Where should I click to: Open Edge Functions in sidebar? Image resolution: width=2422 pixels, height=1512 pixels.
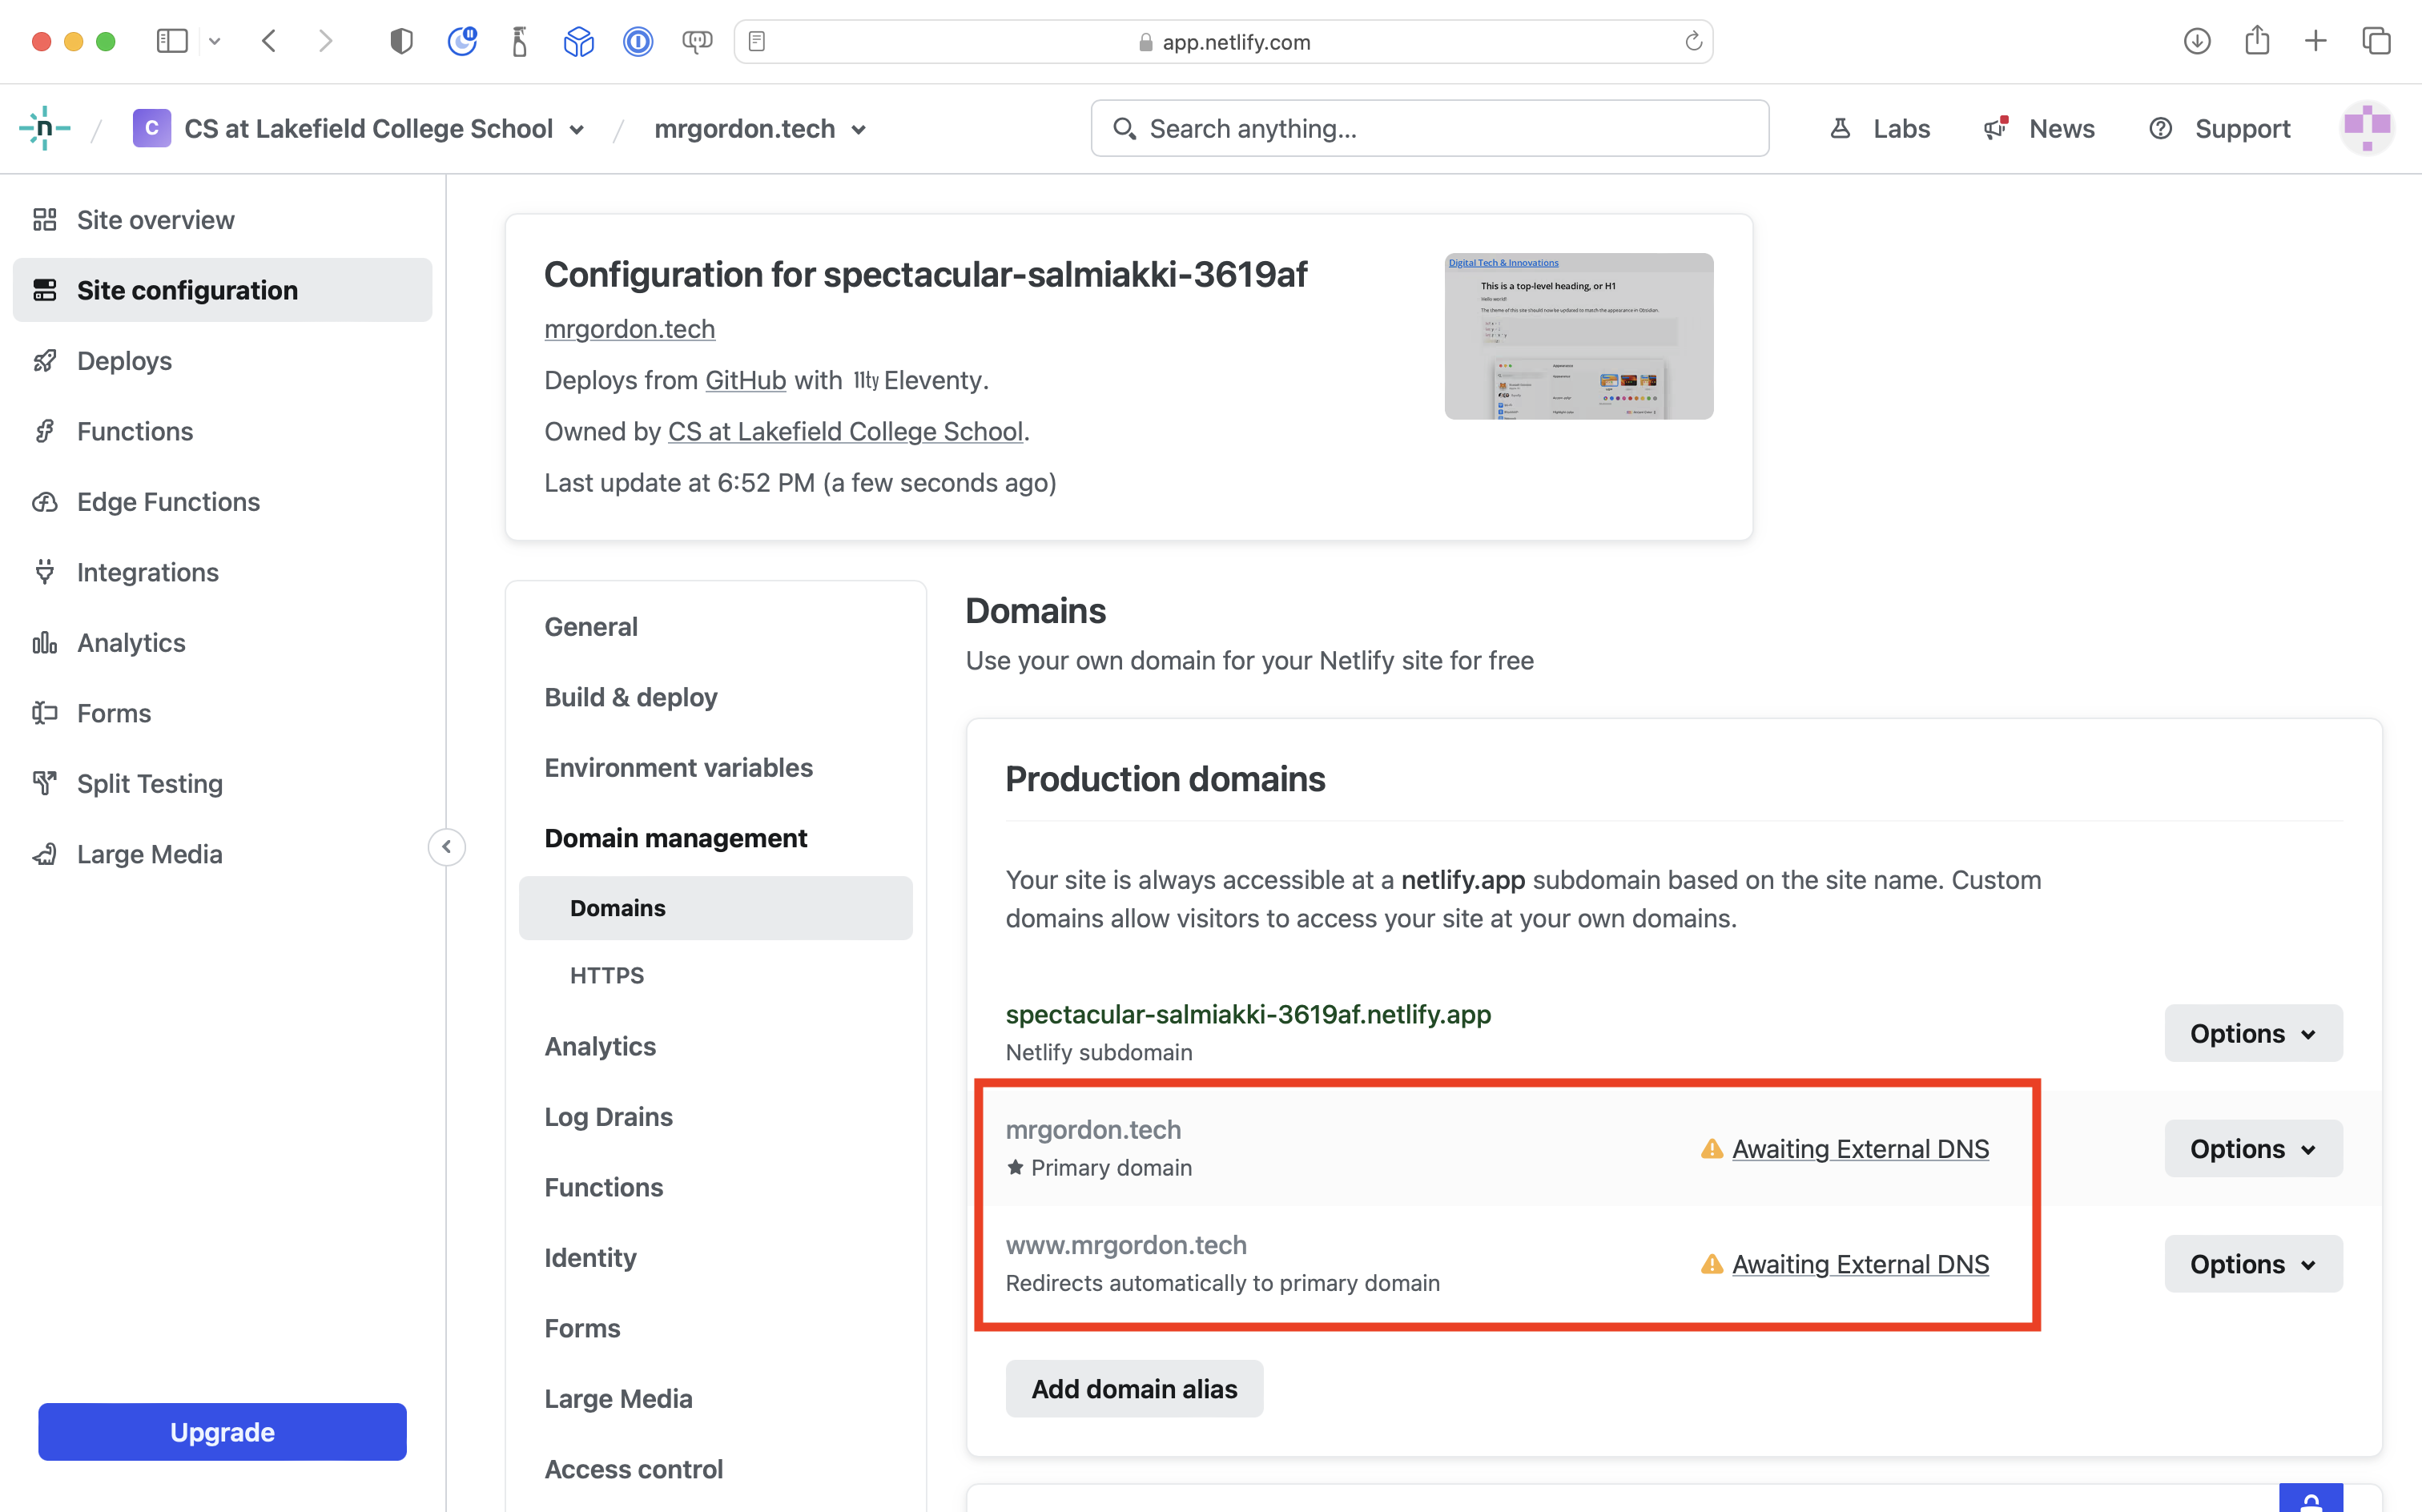pos(222,502)
